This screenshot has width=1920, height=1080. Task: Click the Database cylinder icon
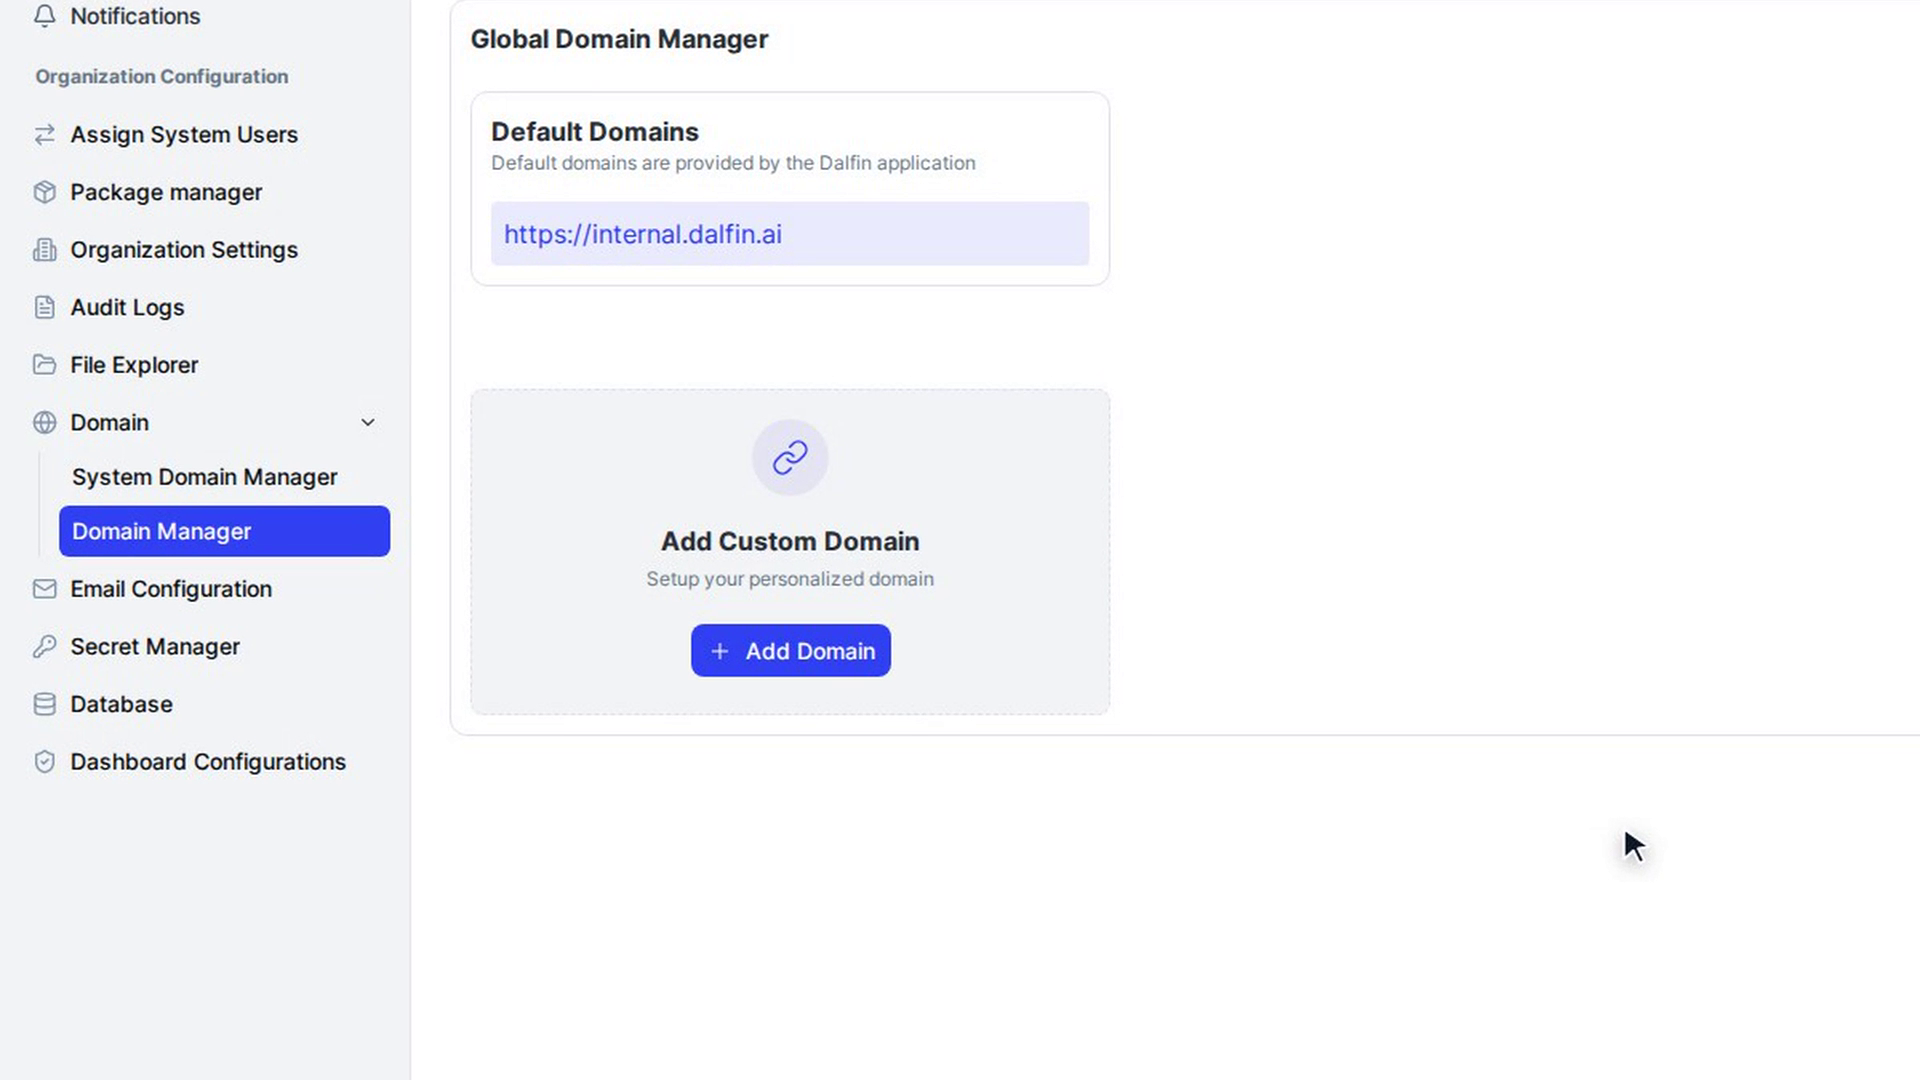click(44, 704)
